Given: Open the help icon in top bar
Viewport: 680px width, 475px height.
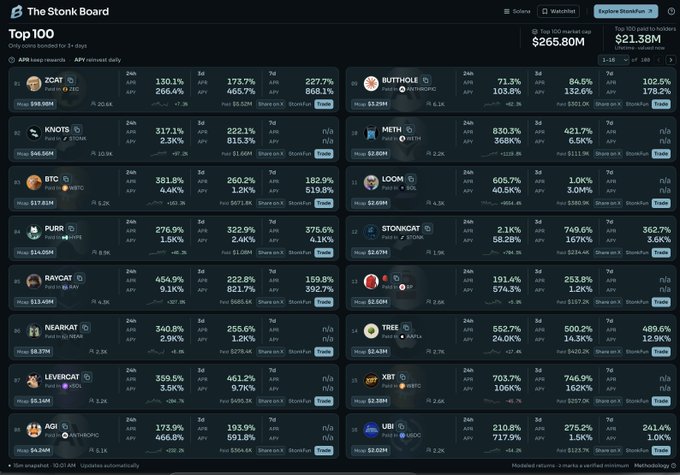Looking at the screenshot, I should coord(671,11).
